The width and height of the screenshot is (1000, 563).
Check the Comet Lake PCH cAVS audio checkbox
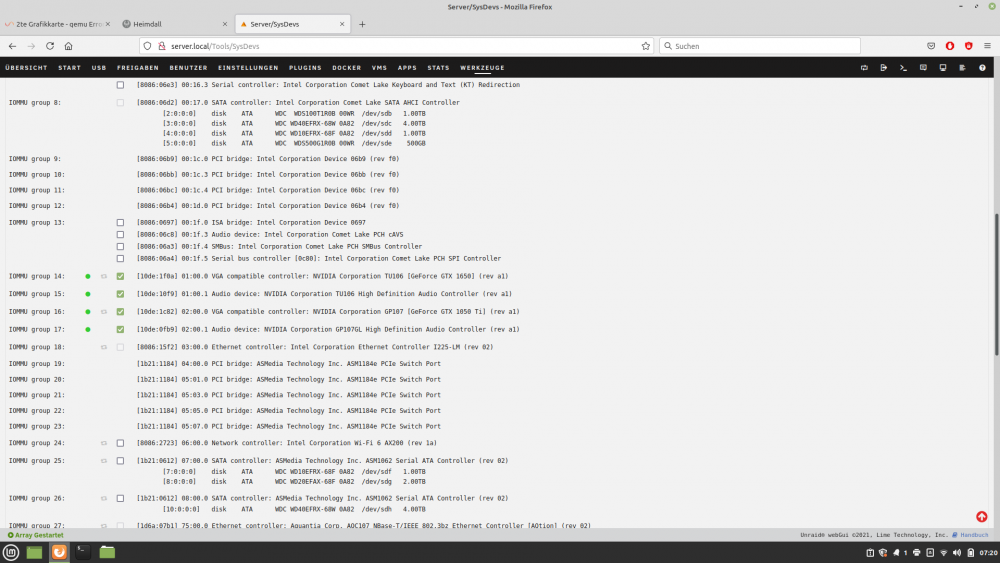[x=120, y=235]
